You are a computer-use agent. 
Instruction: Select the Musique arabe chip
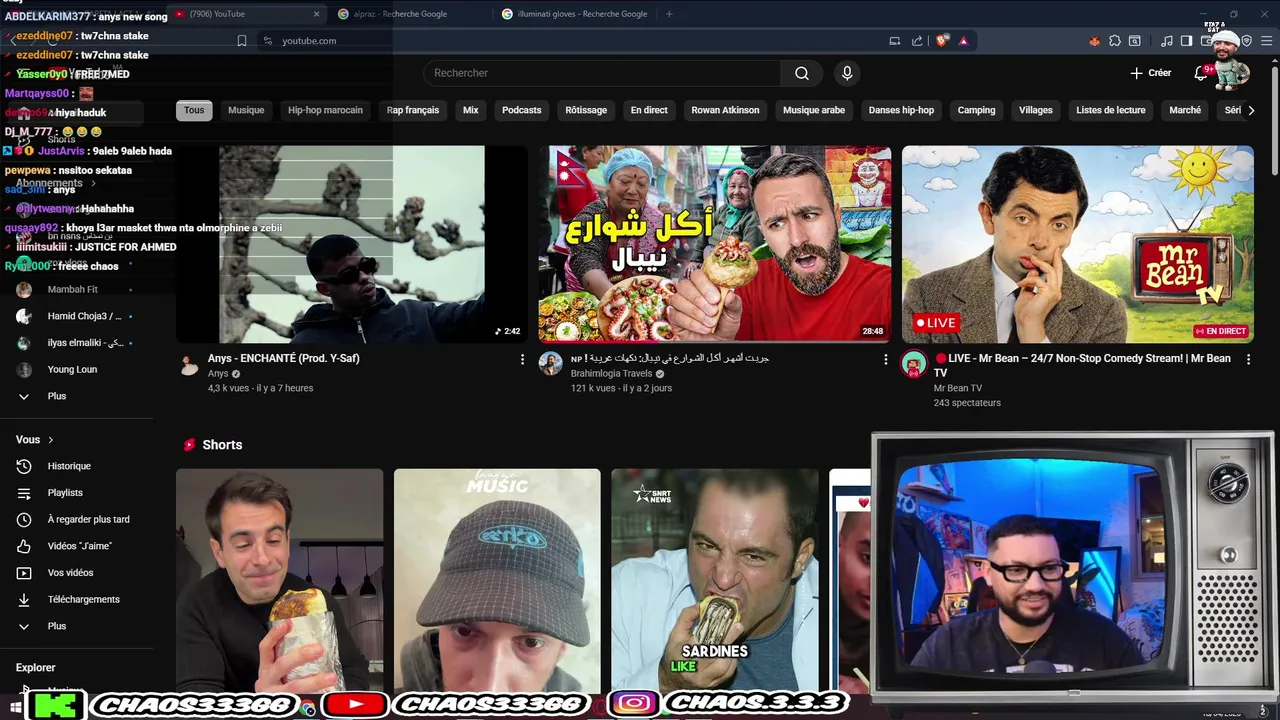pos(814,110)
